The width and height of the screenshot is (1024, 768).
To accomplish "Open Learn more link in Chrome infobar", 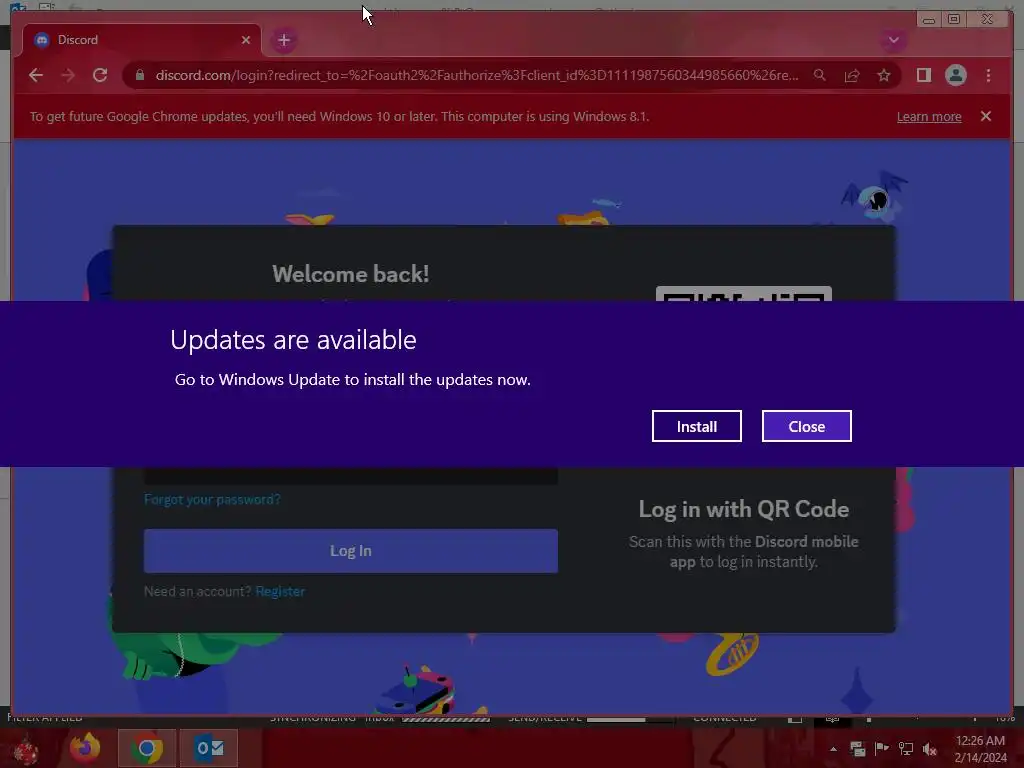I will click(929, 116).
